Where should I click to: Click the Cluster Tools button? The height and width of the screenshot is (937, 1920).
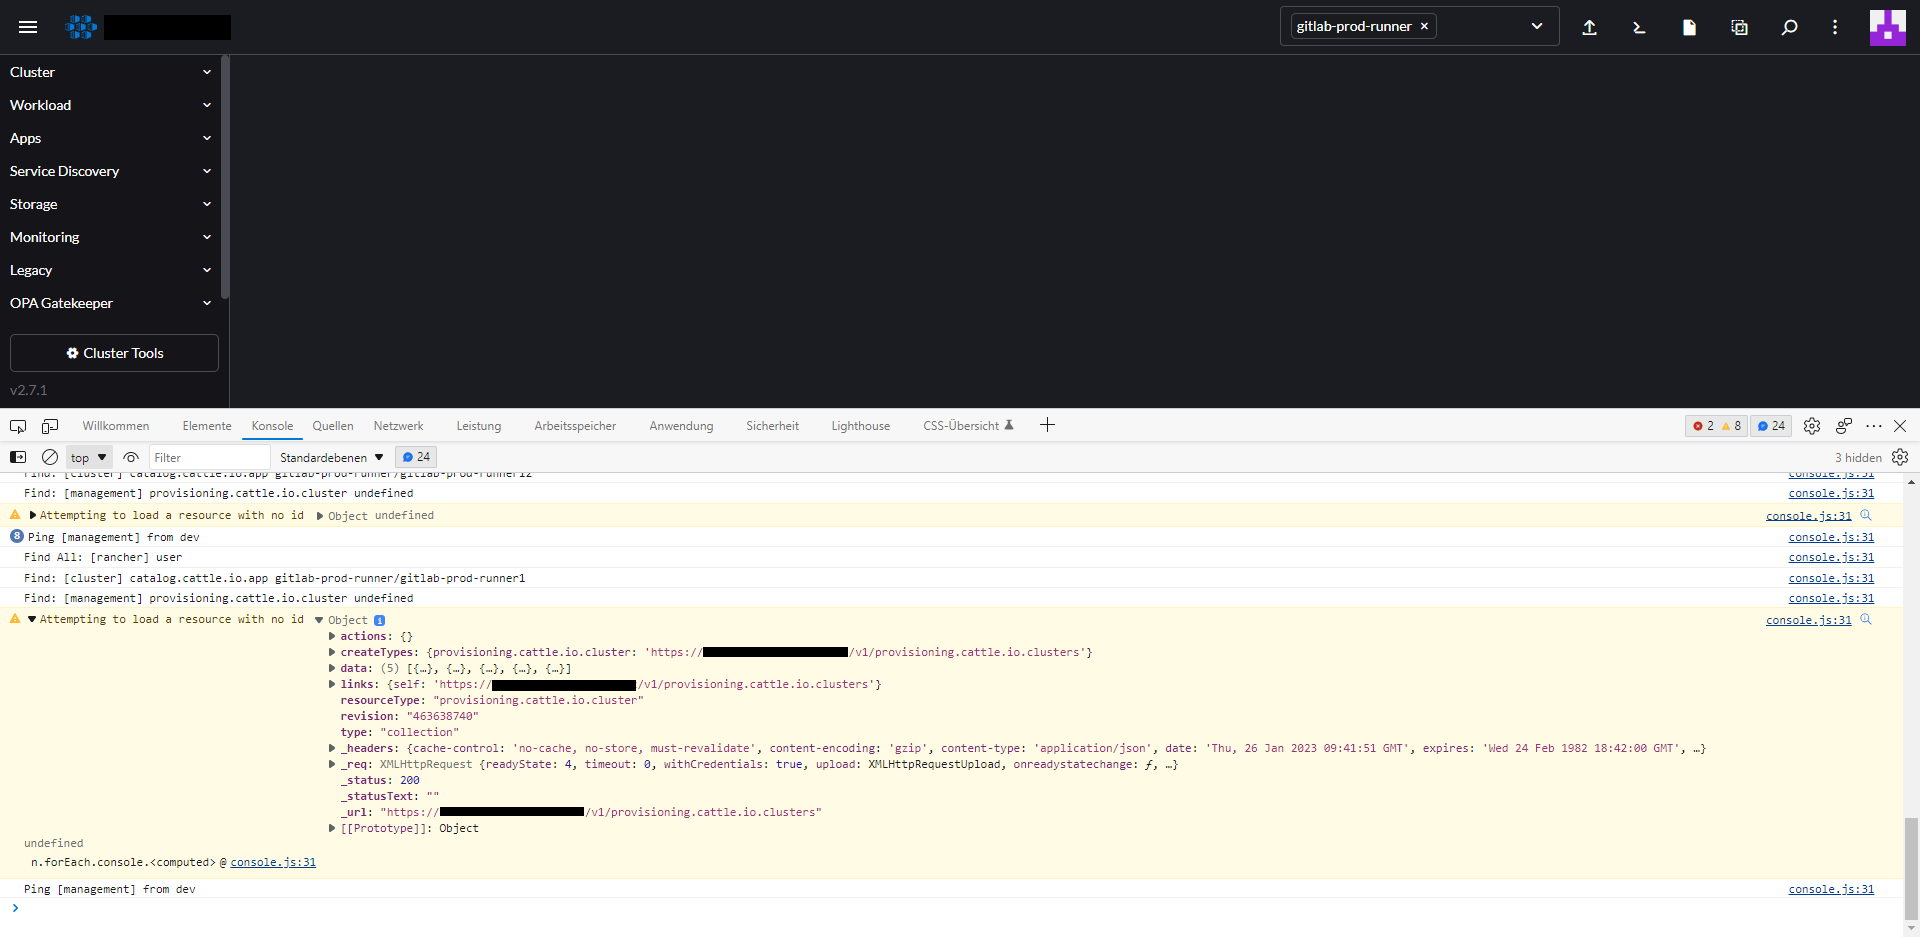pos(113,352)
